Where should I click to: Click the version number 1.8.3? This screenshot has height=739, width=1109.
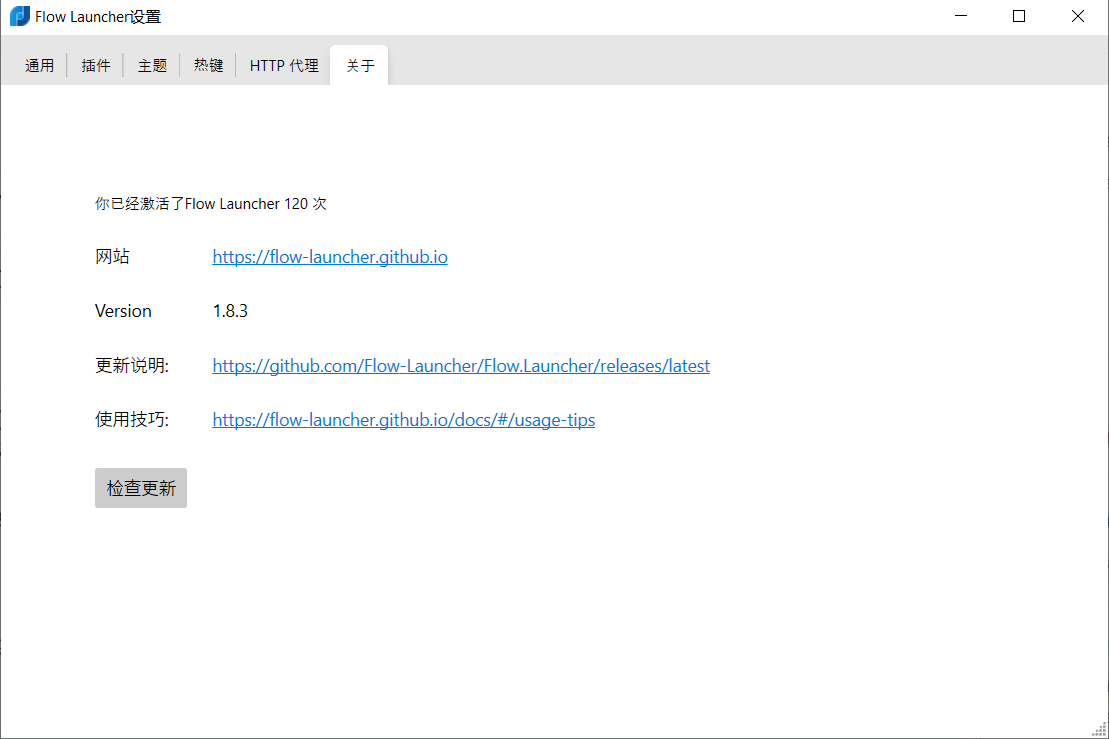point(230,311)
